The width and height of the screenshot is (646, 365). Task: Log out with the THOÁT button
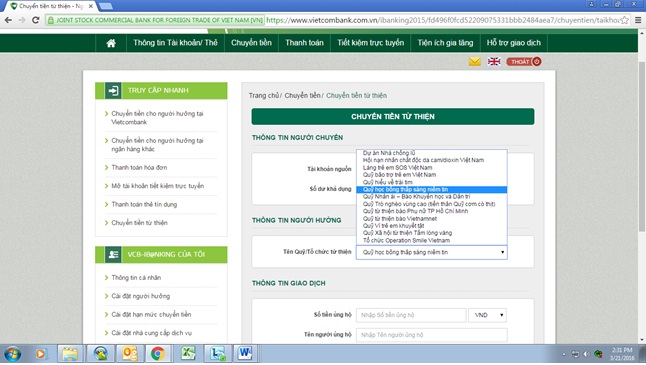tap(524, 62)
